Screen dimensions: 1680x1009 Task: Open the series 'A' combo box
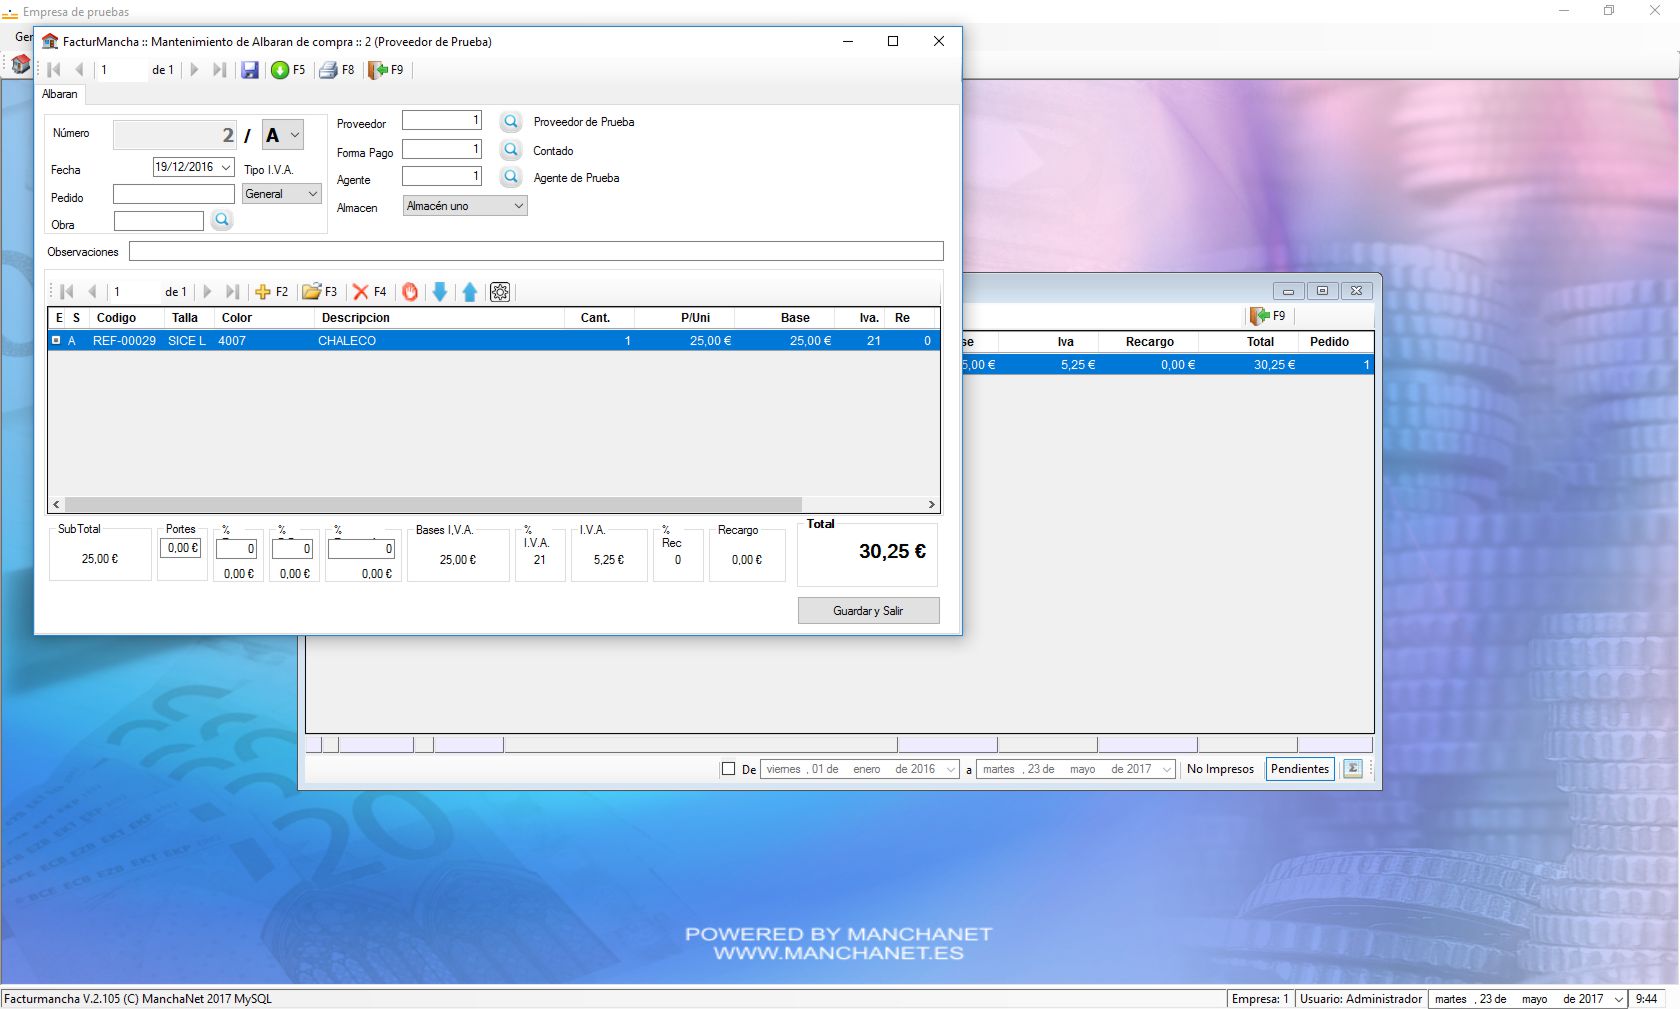[x=283, y=135]
